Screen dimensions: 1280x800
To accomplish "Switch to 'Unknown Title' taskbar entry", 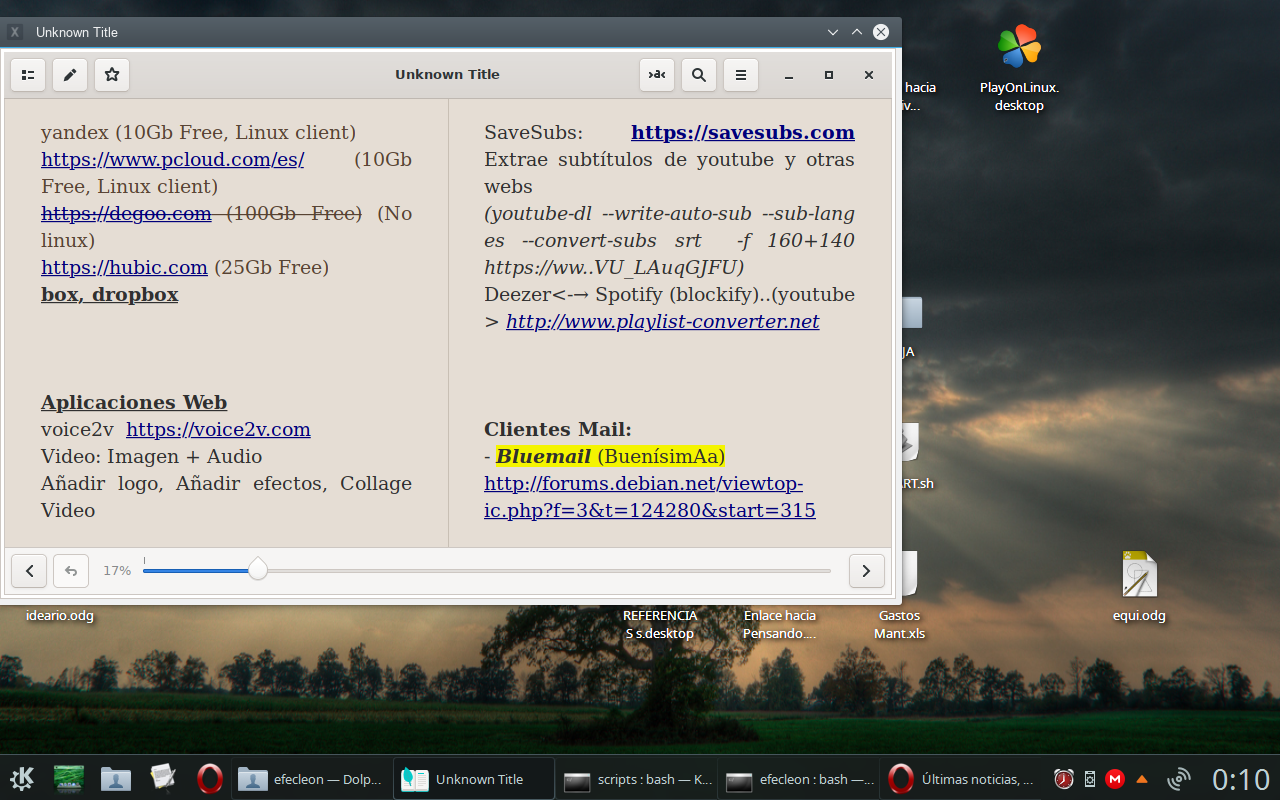I will (x=474, y=779).
